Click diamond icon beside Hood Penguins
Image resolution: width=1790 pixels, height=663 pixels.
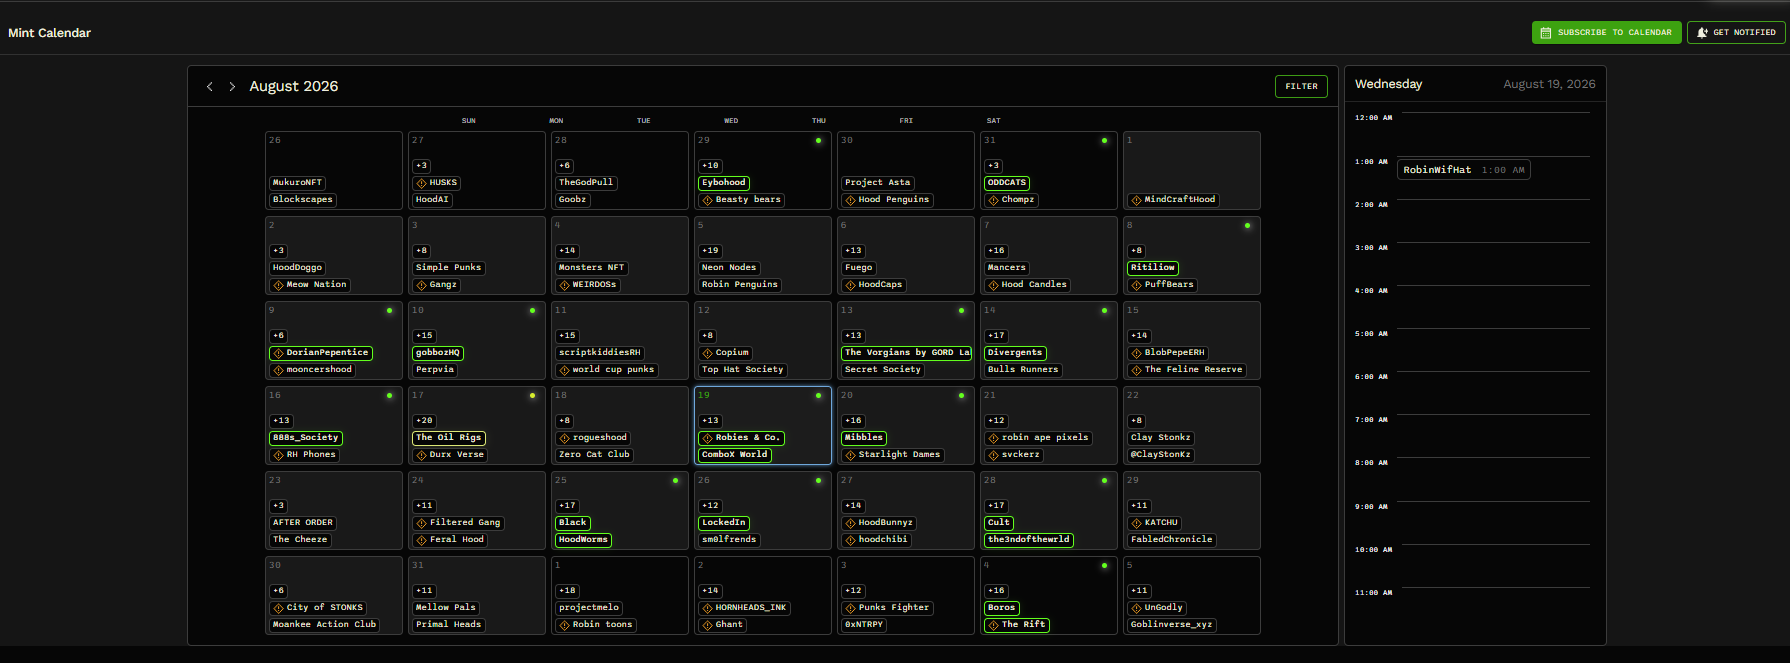pos(851,200)
